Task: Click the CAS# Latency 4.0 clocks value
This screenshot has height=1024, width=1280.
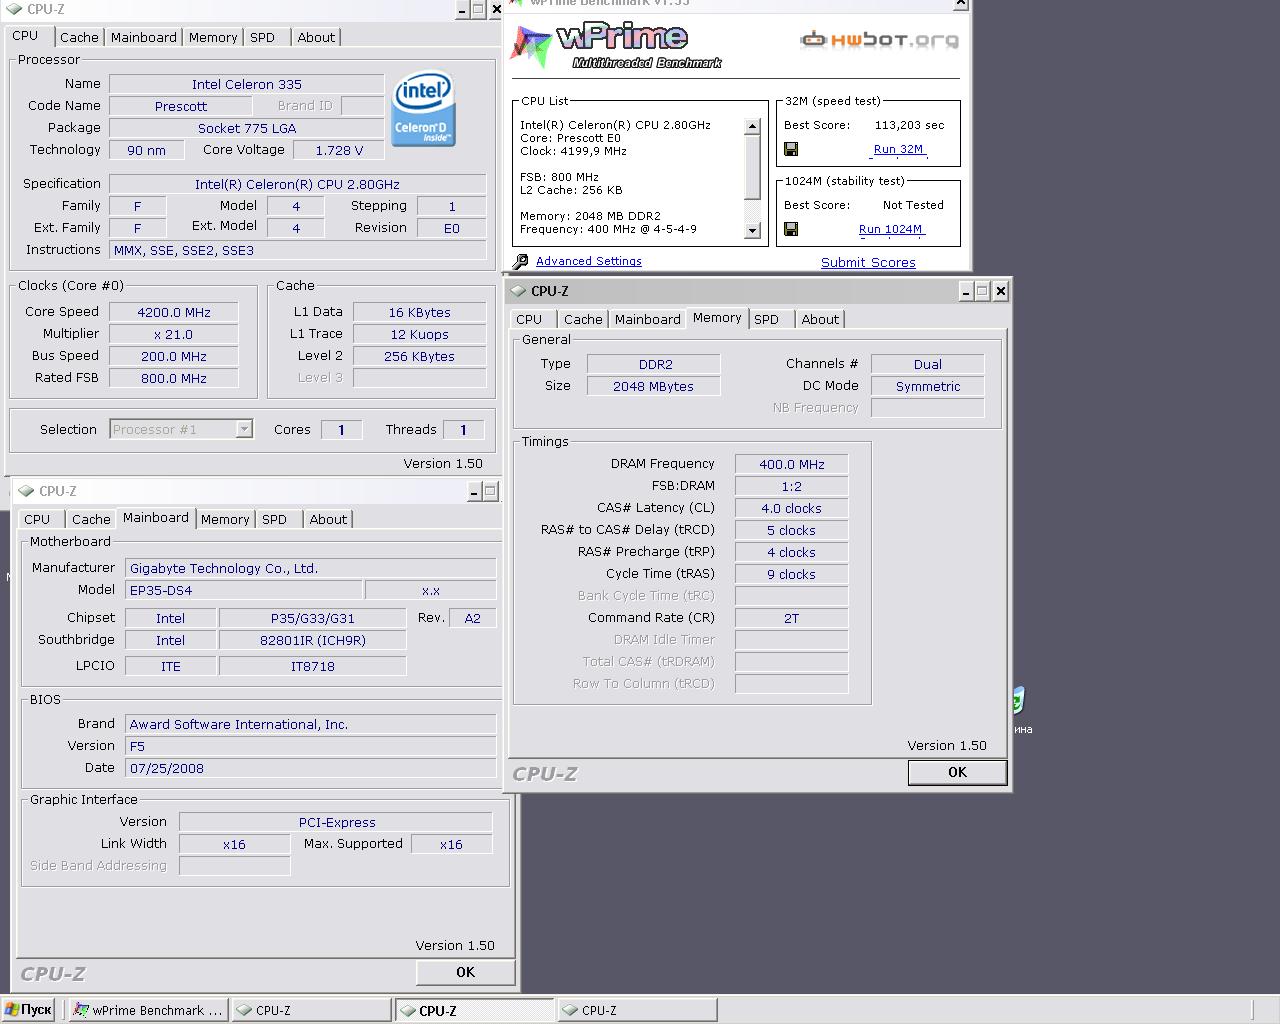Action: point(791,508)
